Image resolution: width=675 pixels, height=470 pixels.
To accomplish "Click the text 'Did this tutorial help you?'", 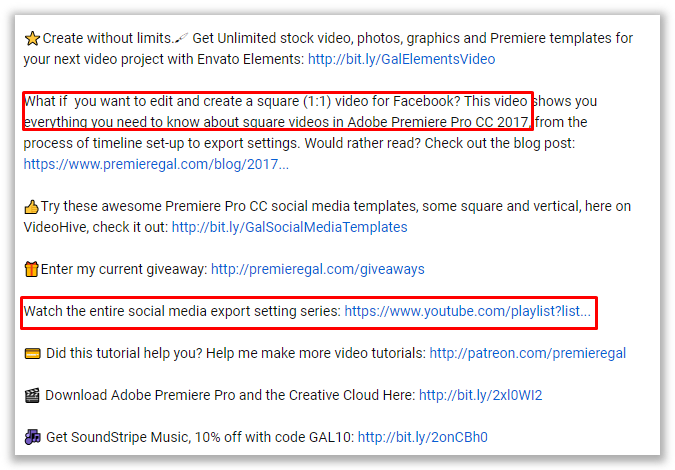I will click(x=124, y=353).
